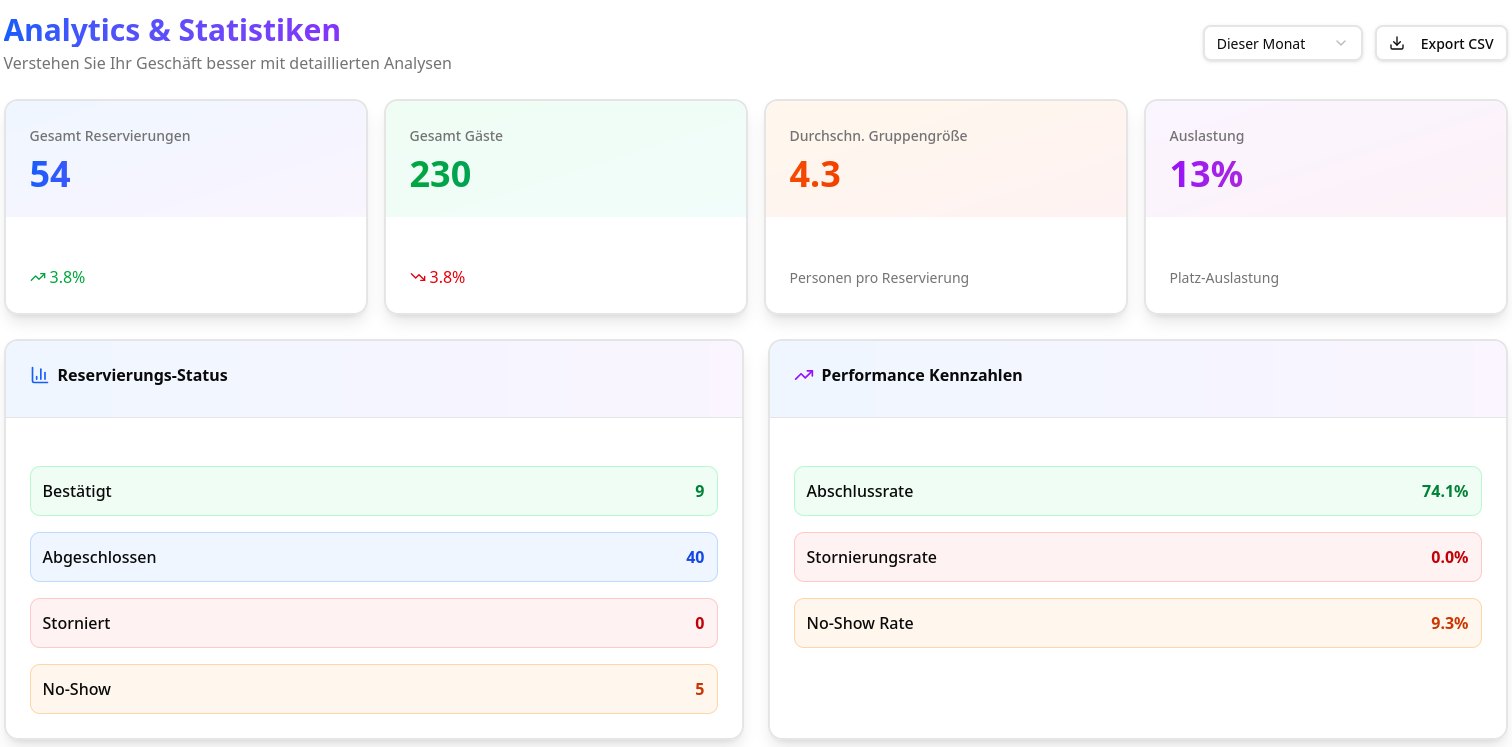
Task: Click the bar chart icon beside Reservierungs-Status
Action: pos(40,376)
